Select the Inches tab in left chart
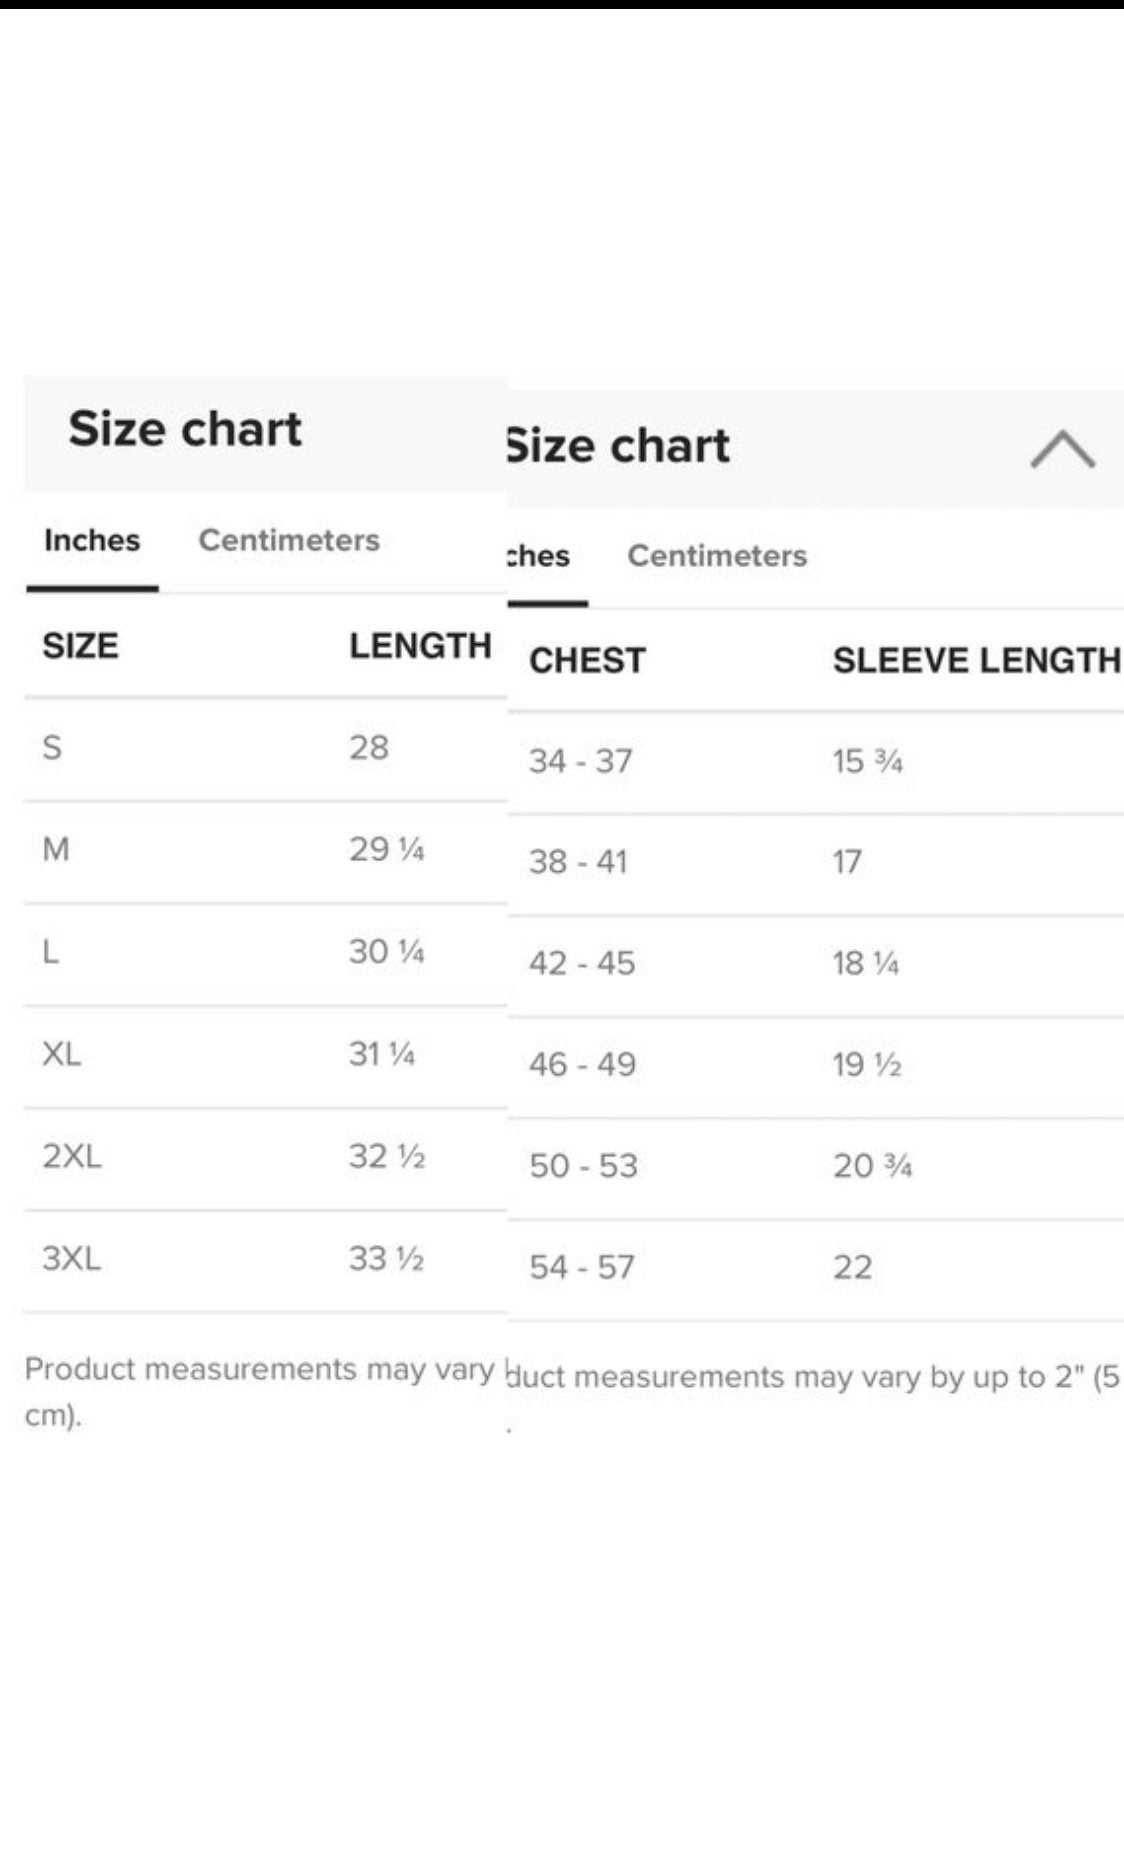Image resolution: width=1124 pixels, height=1856 pixels. click(x=92, y=540)
